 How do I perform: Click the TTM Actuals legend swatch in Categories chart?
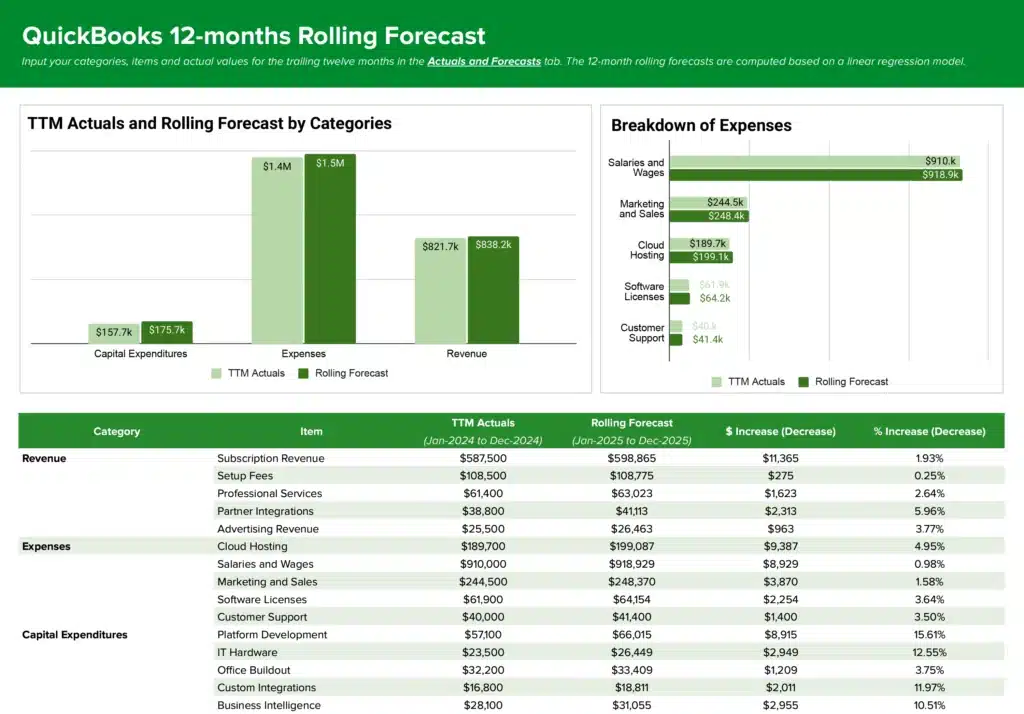(x=216, y=374)
